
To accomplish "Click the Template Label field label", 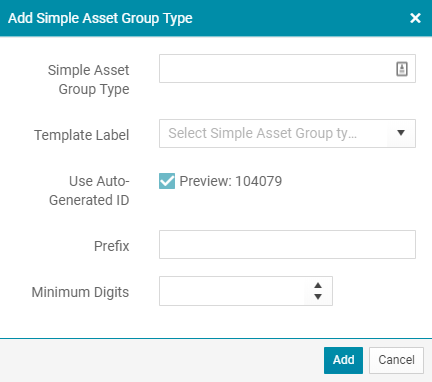I will pyautogui.click(x=82, y=135).
